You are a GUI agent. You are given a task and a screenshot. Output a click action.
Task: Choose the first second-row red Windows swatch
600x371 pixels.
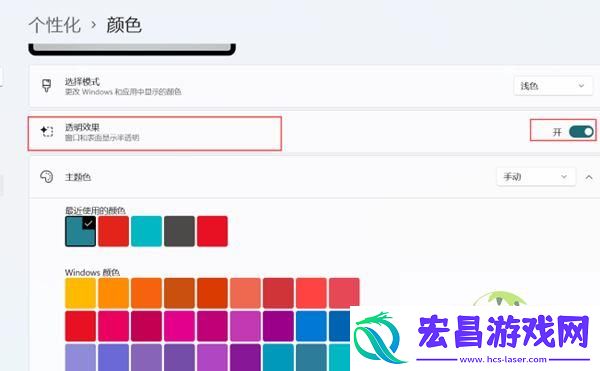click(80, 326)
